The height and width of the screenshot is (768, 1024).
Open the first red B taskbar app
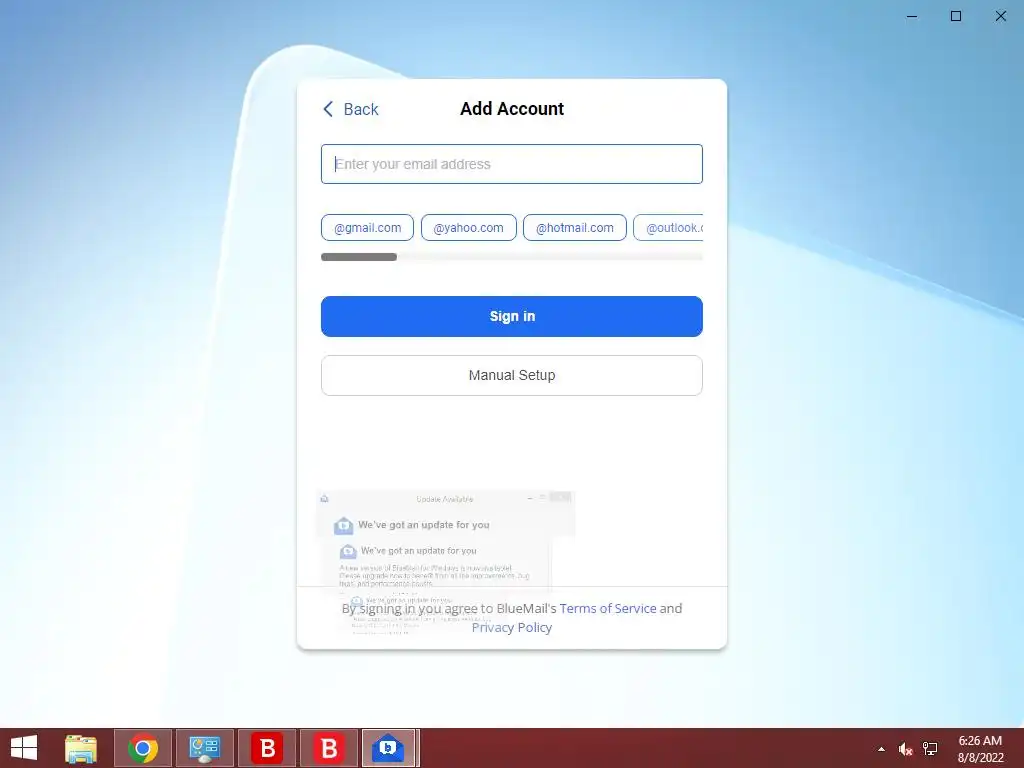point(266,748)
